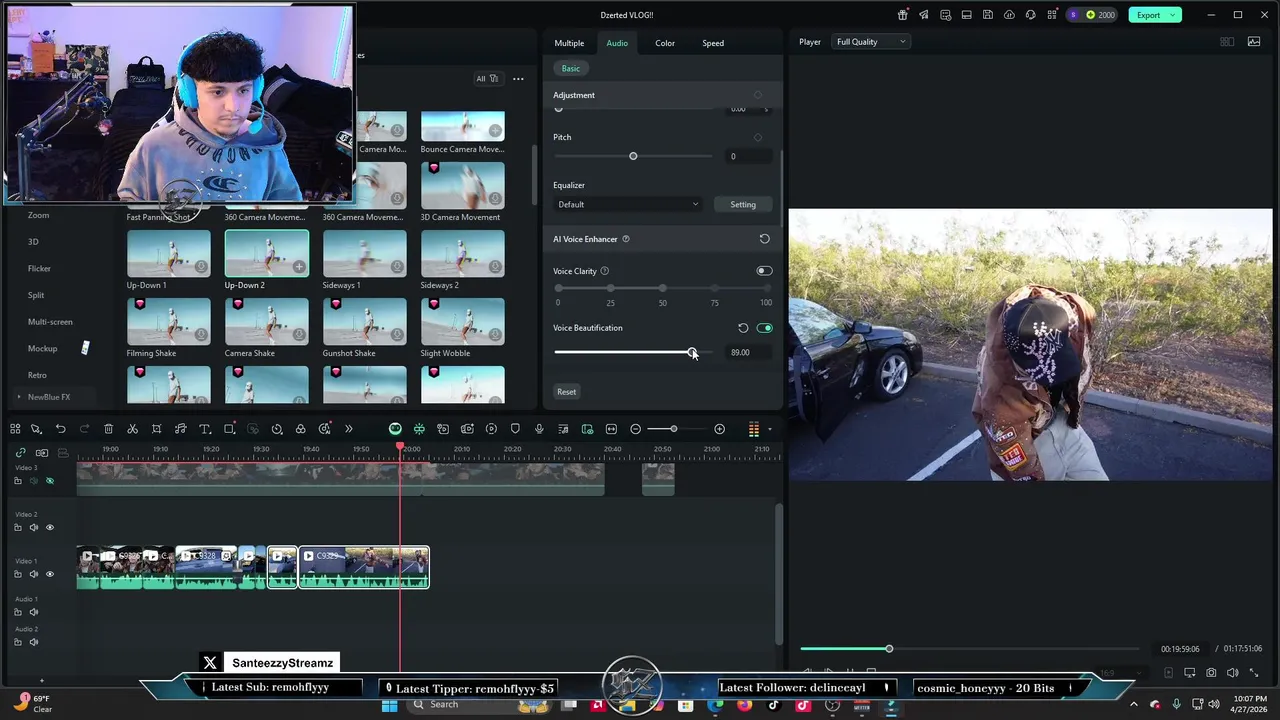The width and height of the screenshot is (1280, 720).
Task: Switch to the Audio tab
Action: 617,43
